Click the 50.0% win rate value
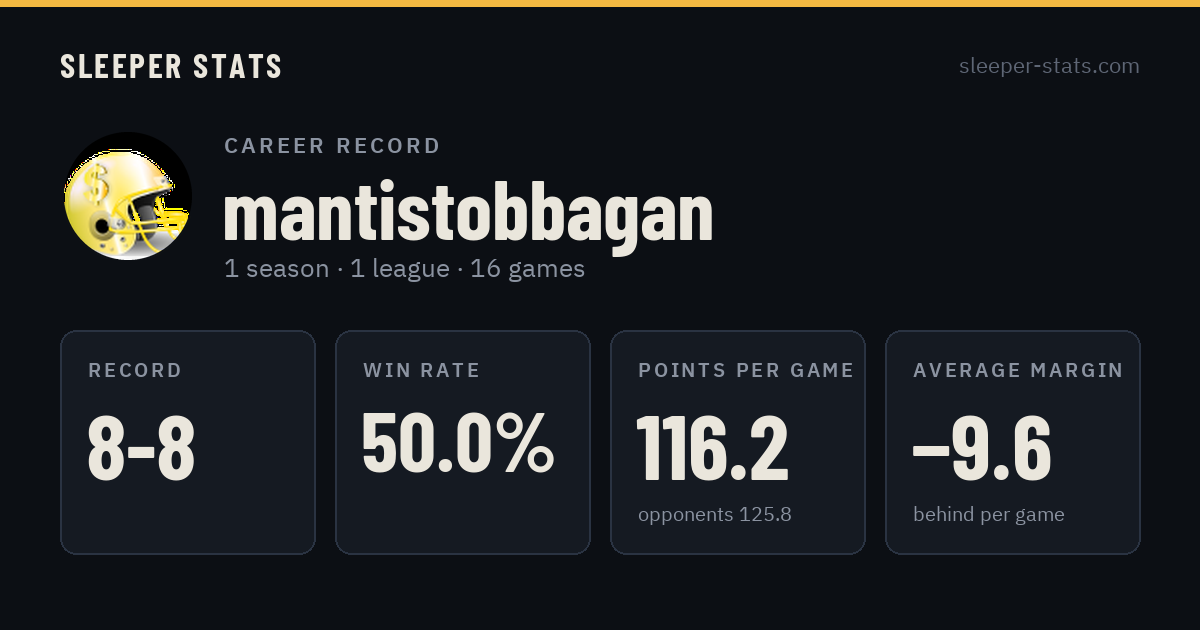This screenshot has height=630, width=1200. (458, 442)
